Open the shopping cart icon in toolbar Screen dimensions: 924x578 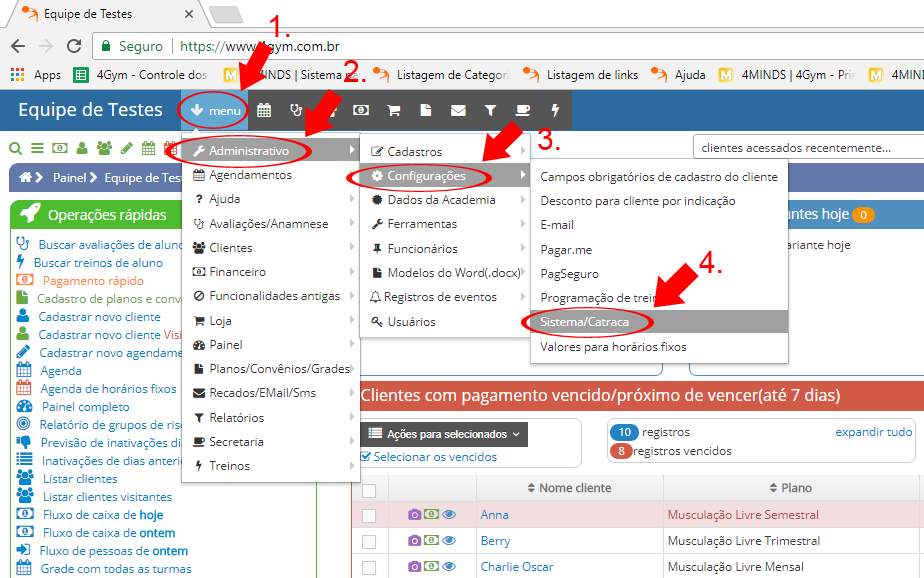click(393, 110)
